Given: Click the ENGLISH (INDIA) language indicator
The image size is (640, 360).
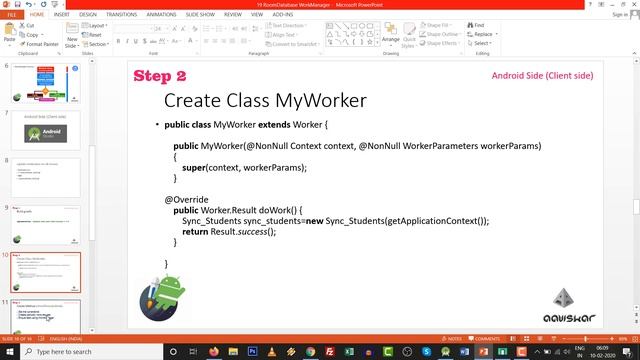Looking at the screenshot, I should (66, 339).
